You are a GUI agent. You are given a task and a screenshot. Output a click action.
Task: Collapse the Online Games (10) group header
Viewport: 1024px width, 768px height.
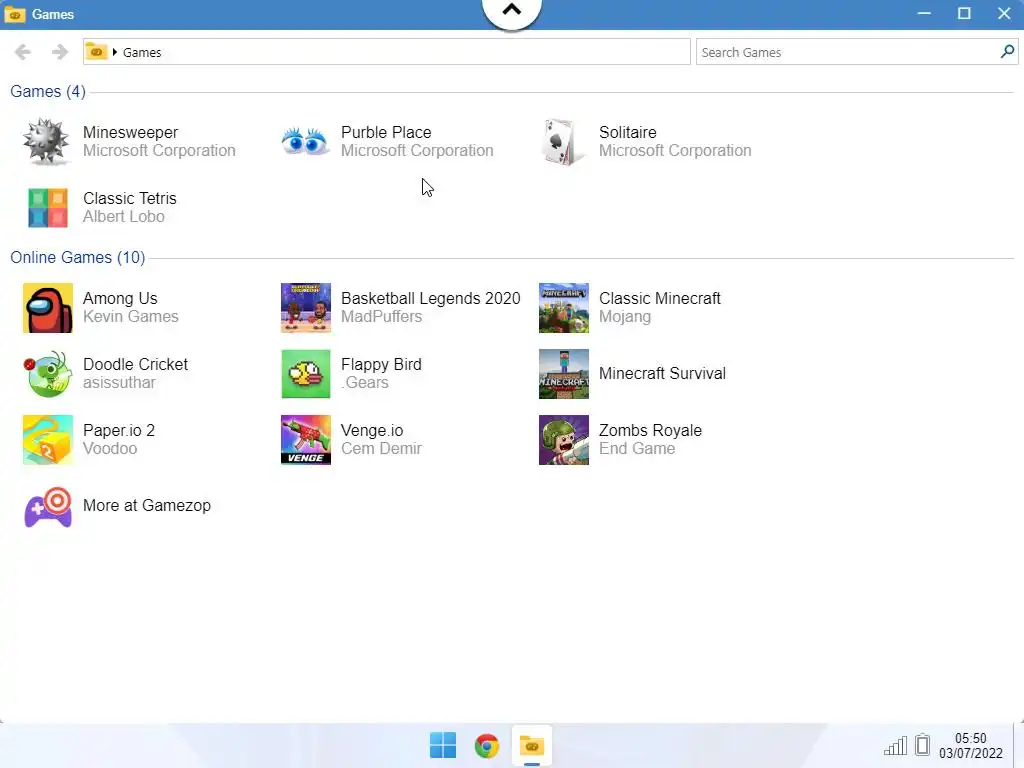tap(78, 257)
